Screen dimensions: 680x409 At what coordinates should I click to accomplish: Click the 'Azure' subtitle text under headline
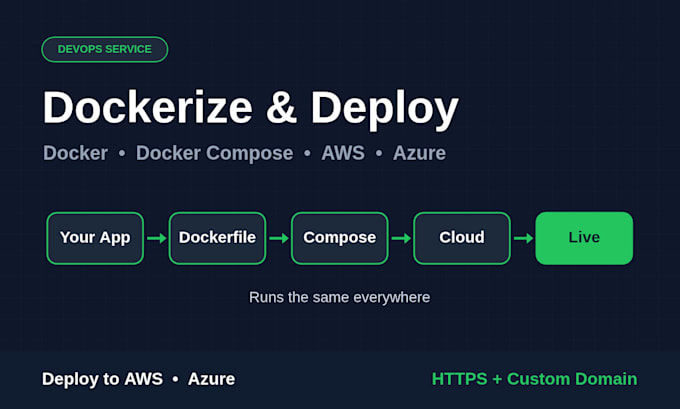[419, 153]
